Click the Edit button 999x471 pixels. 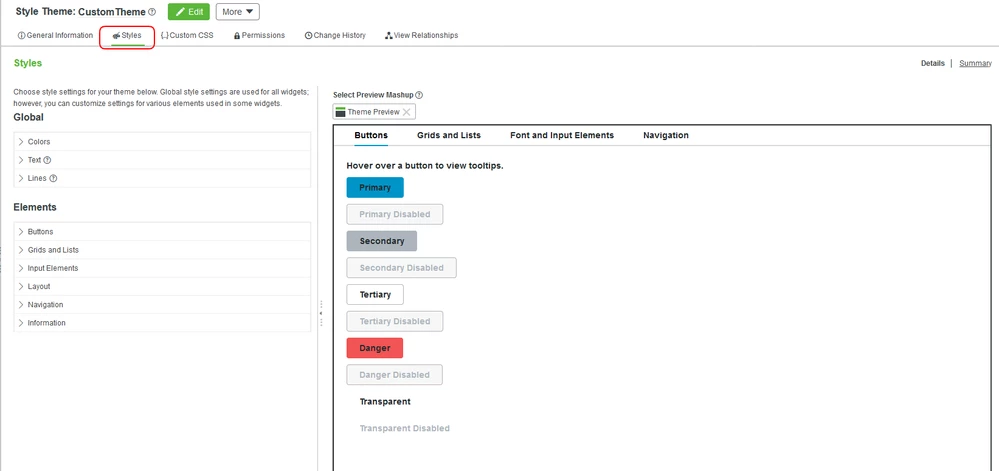pyautogui.click(x=189, y=11)
